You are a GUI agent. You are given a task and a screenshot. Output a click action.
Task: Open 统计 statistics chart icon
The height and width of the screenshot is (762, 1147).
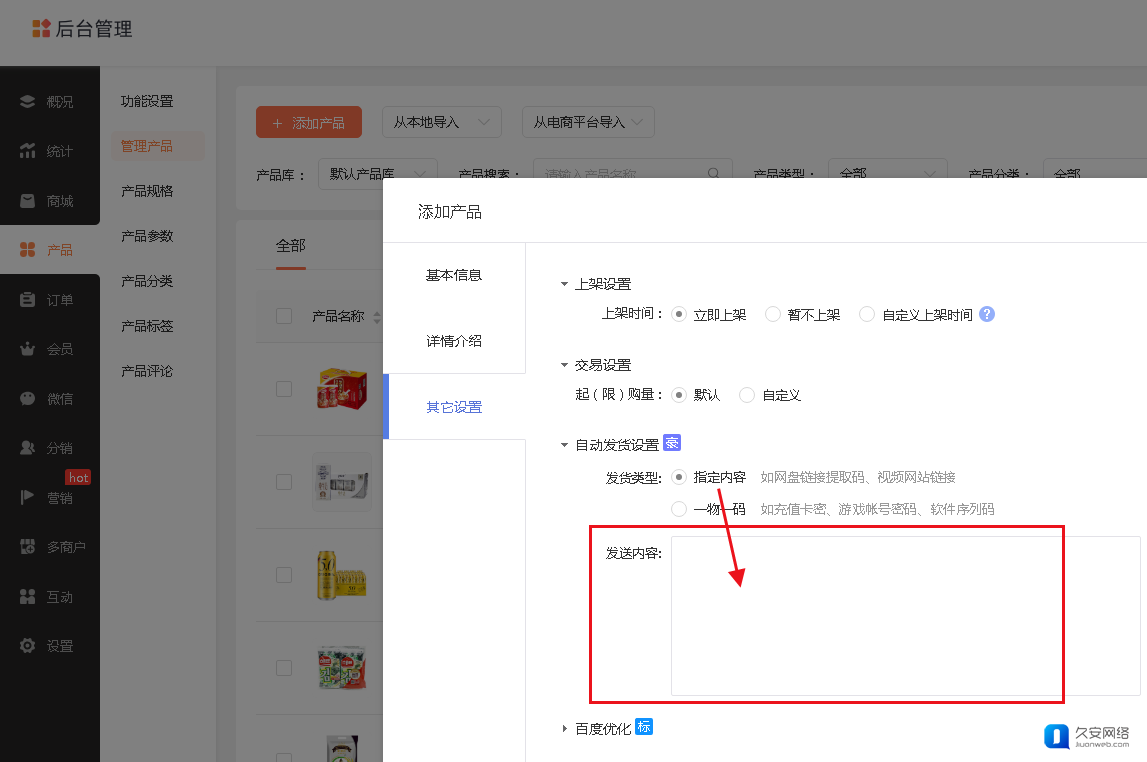coord(28,151)
